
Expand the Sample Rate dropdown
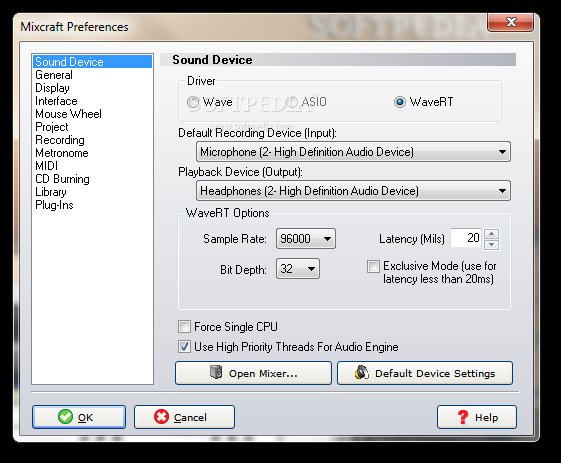[x=306, y=239]
